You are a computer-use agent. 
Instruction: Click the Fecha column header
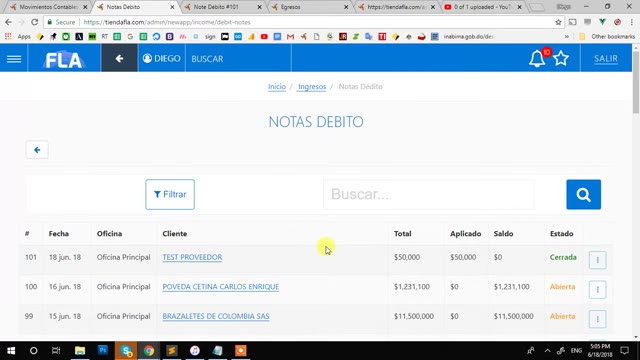(59, 233)
